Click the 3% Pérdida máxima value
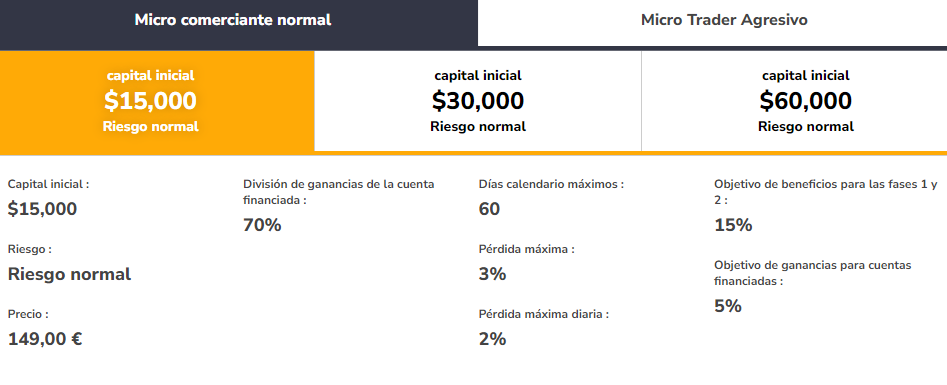 (x=492, y=274)
